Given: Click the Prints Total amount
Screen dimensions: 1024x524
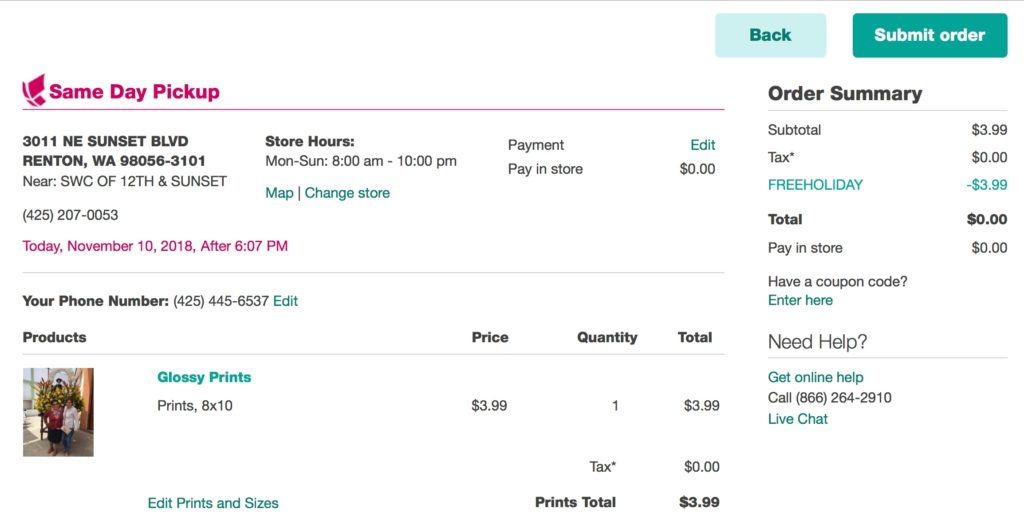Looking at the screenshot, I should pyautogui.click(x=699, y=502).
